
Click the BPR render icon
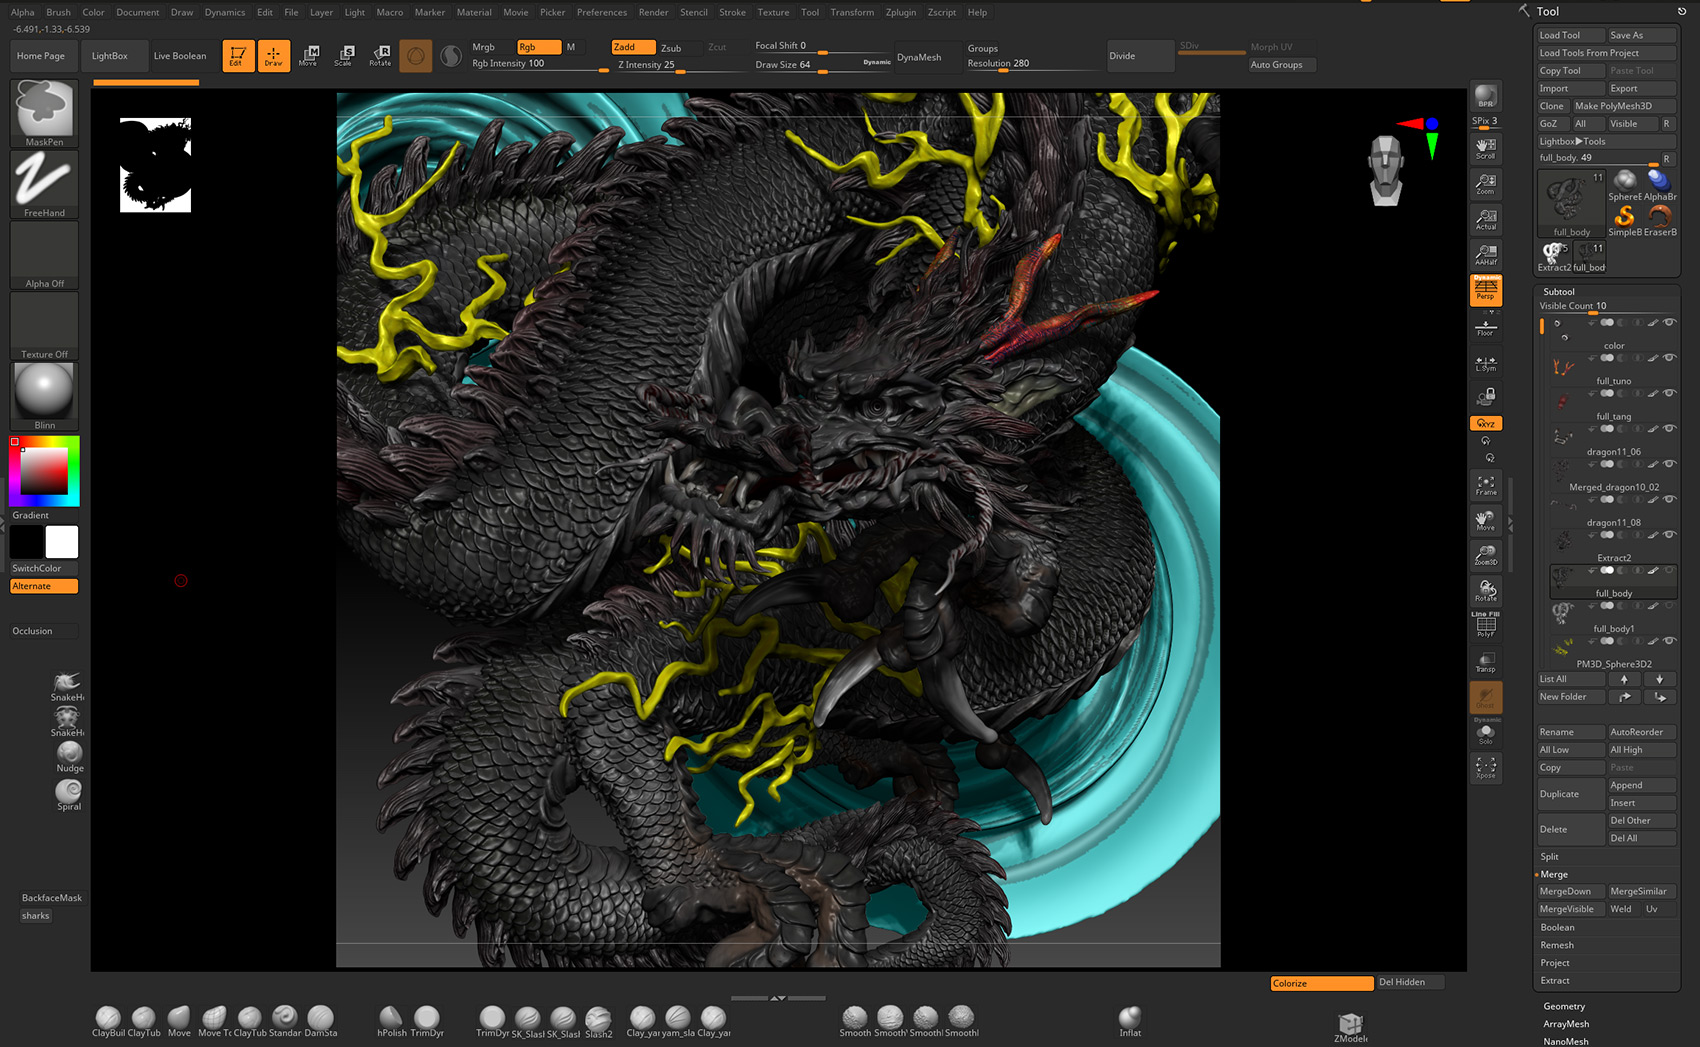pyautogui.click(x=1486, y=96)
